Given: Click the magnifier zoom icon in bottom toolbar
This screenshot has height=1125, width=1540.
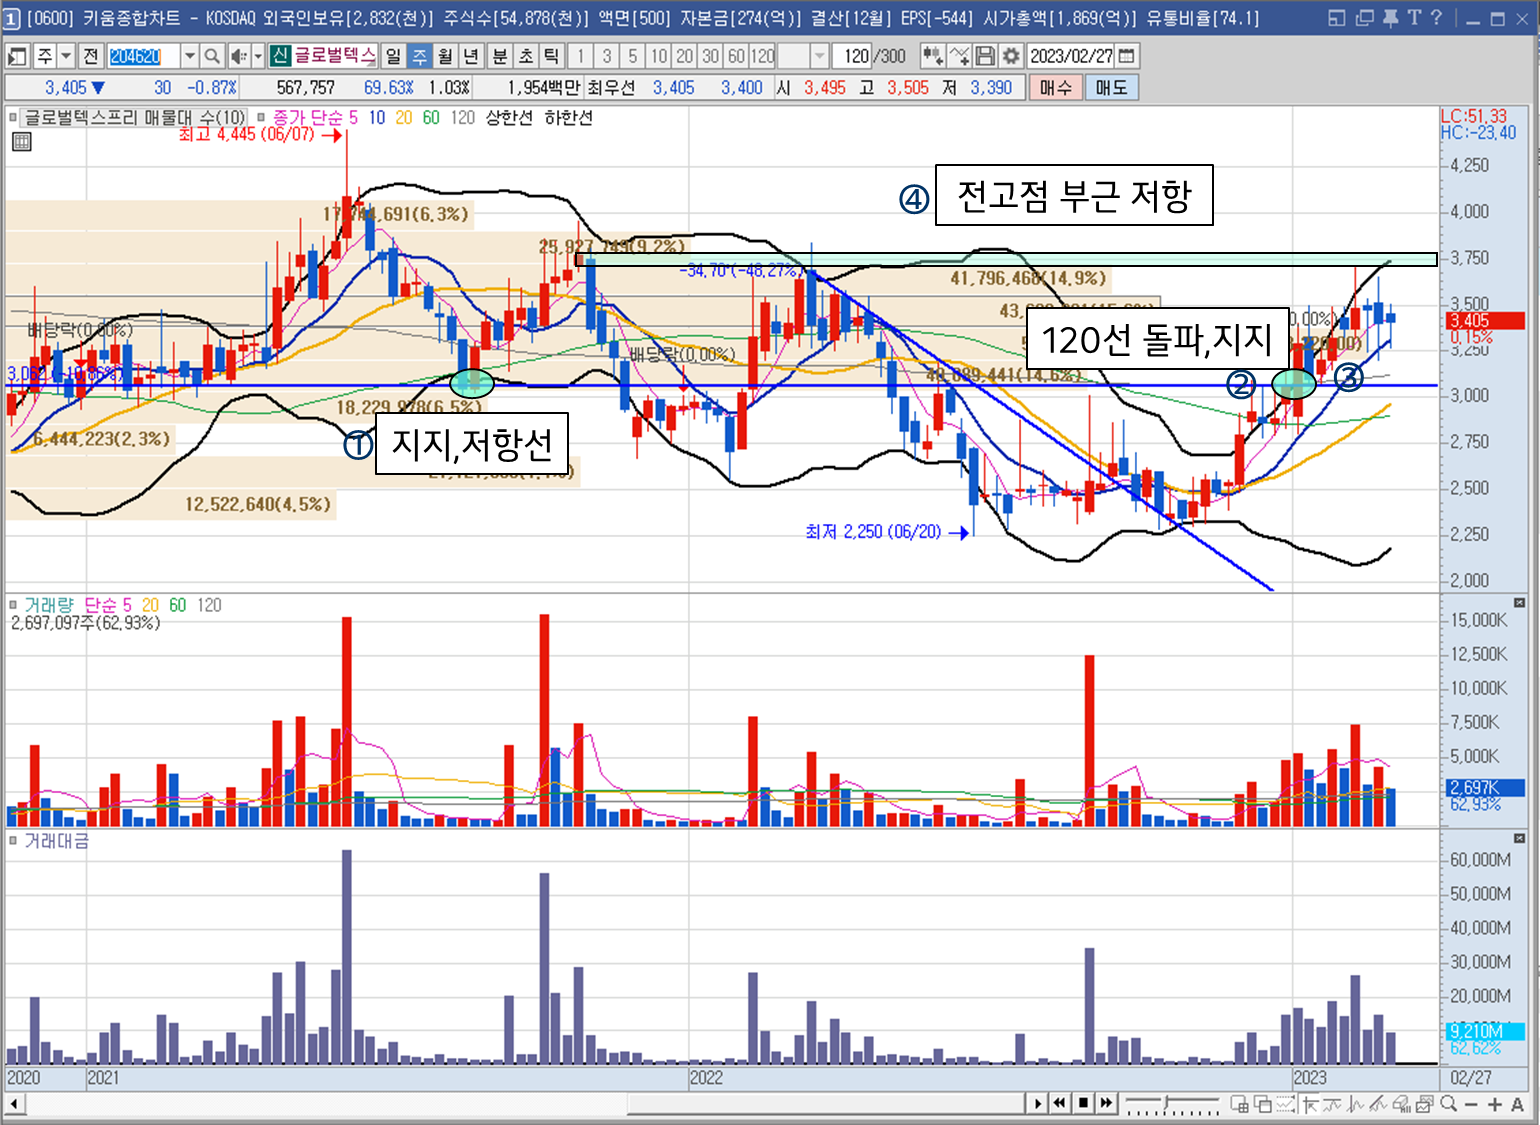Looking at the screenshot, I should 1449,1104.
